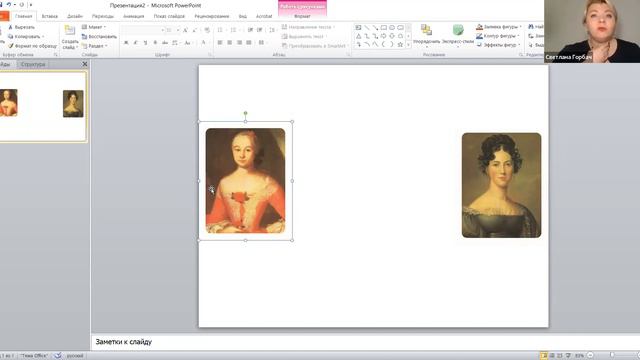Increase the list indent level
Viewport: 640px width, 360px height.
[x=260, y=30]
